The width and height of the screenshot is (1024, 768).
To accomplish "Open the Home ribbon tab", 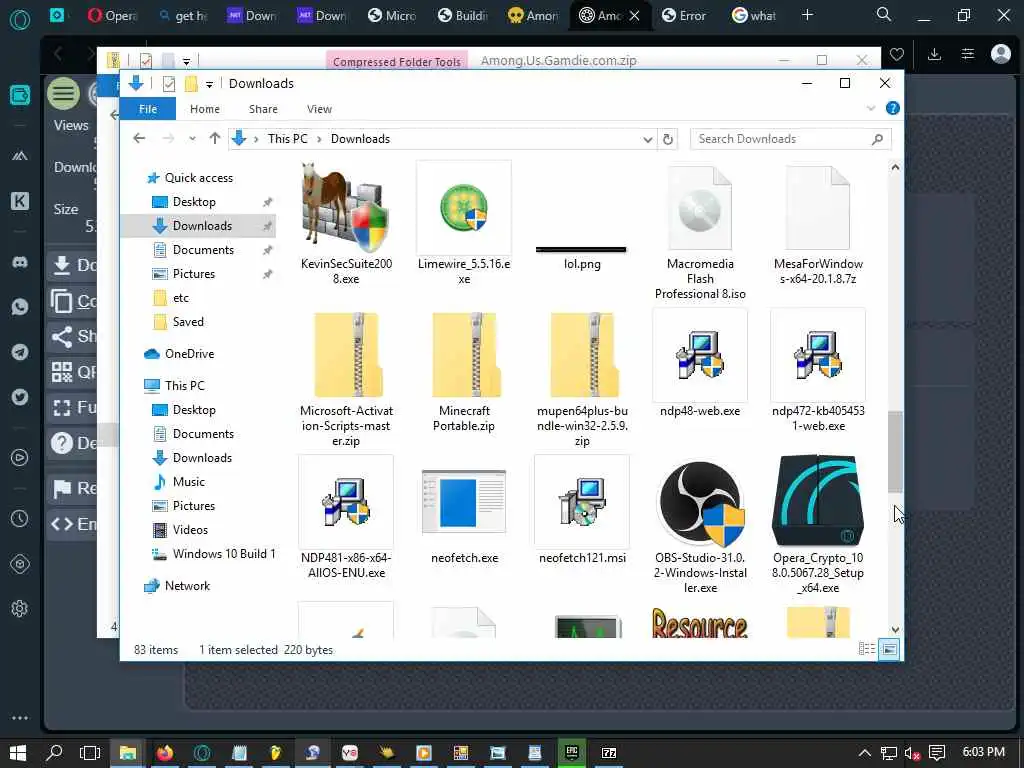I will tap(204, 109).
